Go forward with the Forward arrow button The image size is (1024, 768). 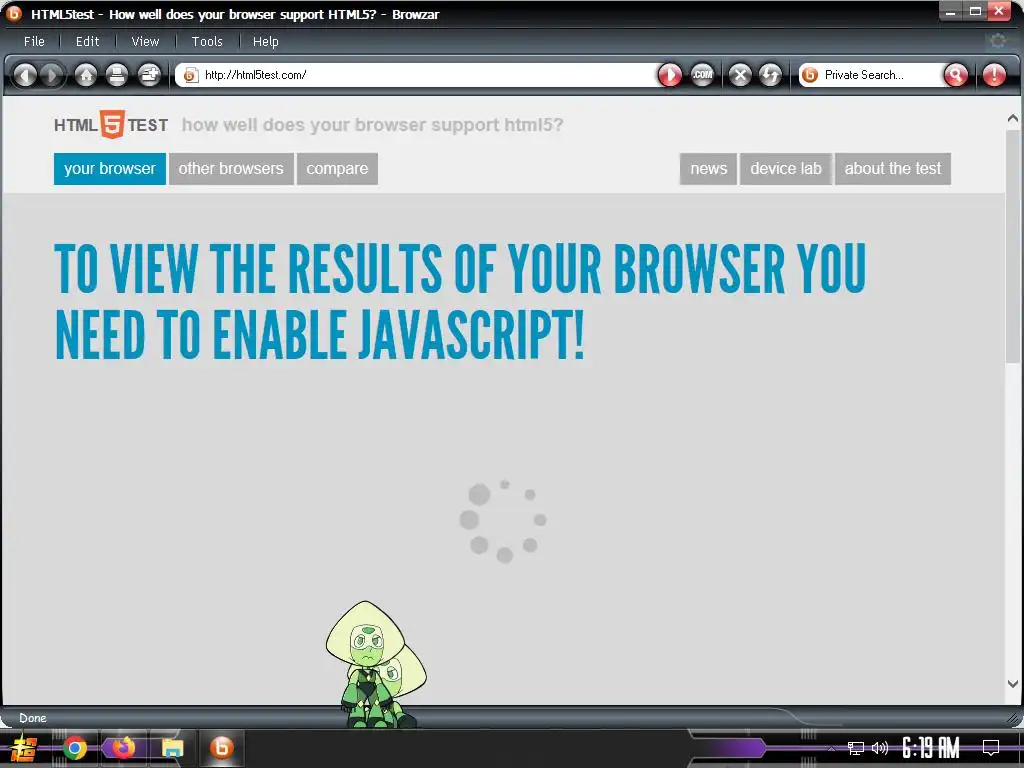click(x=53, y=75)
